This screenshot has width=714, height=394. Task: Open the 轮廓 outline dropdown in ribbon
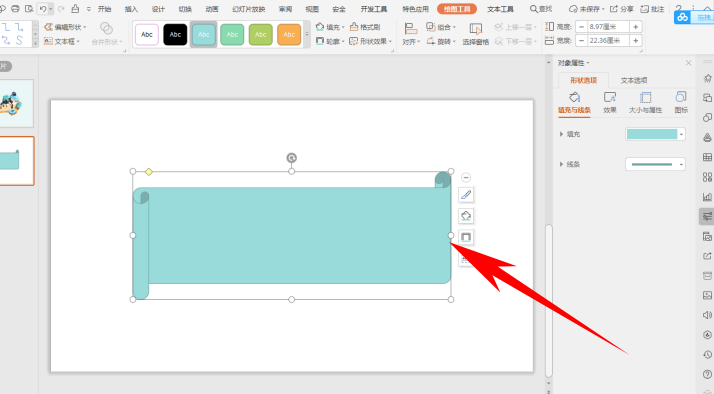(330, 41)
